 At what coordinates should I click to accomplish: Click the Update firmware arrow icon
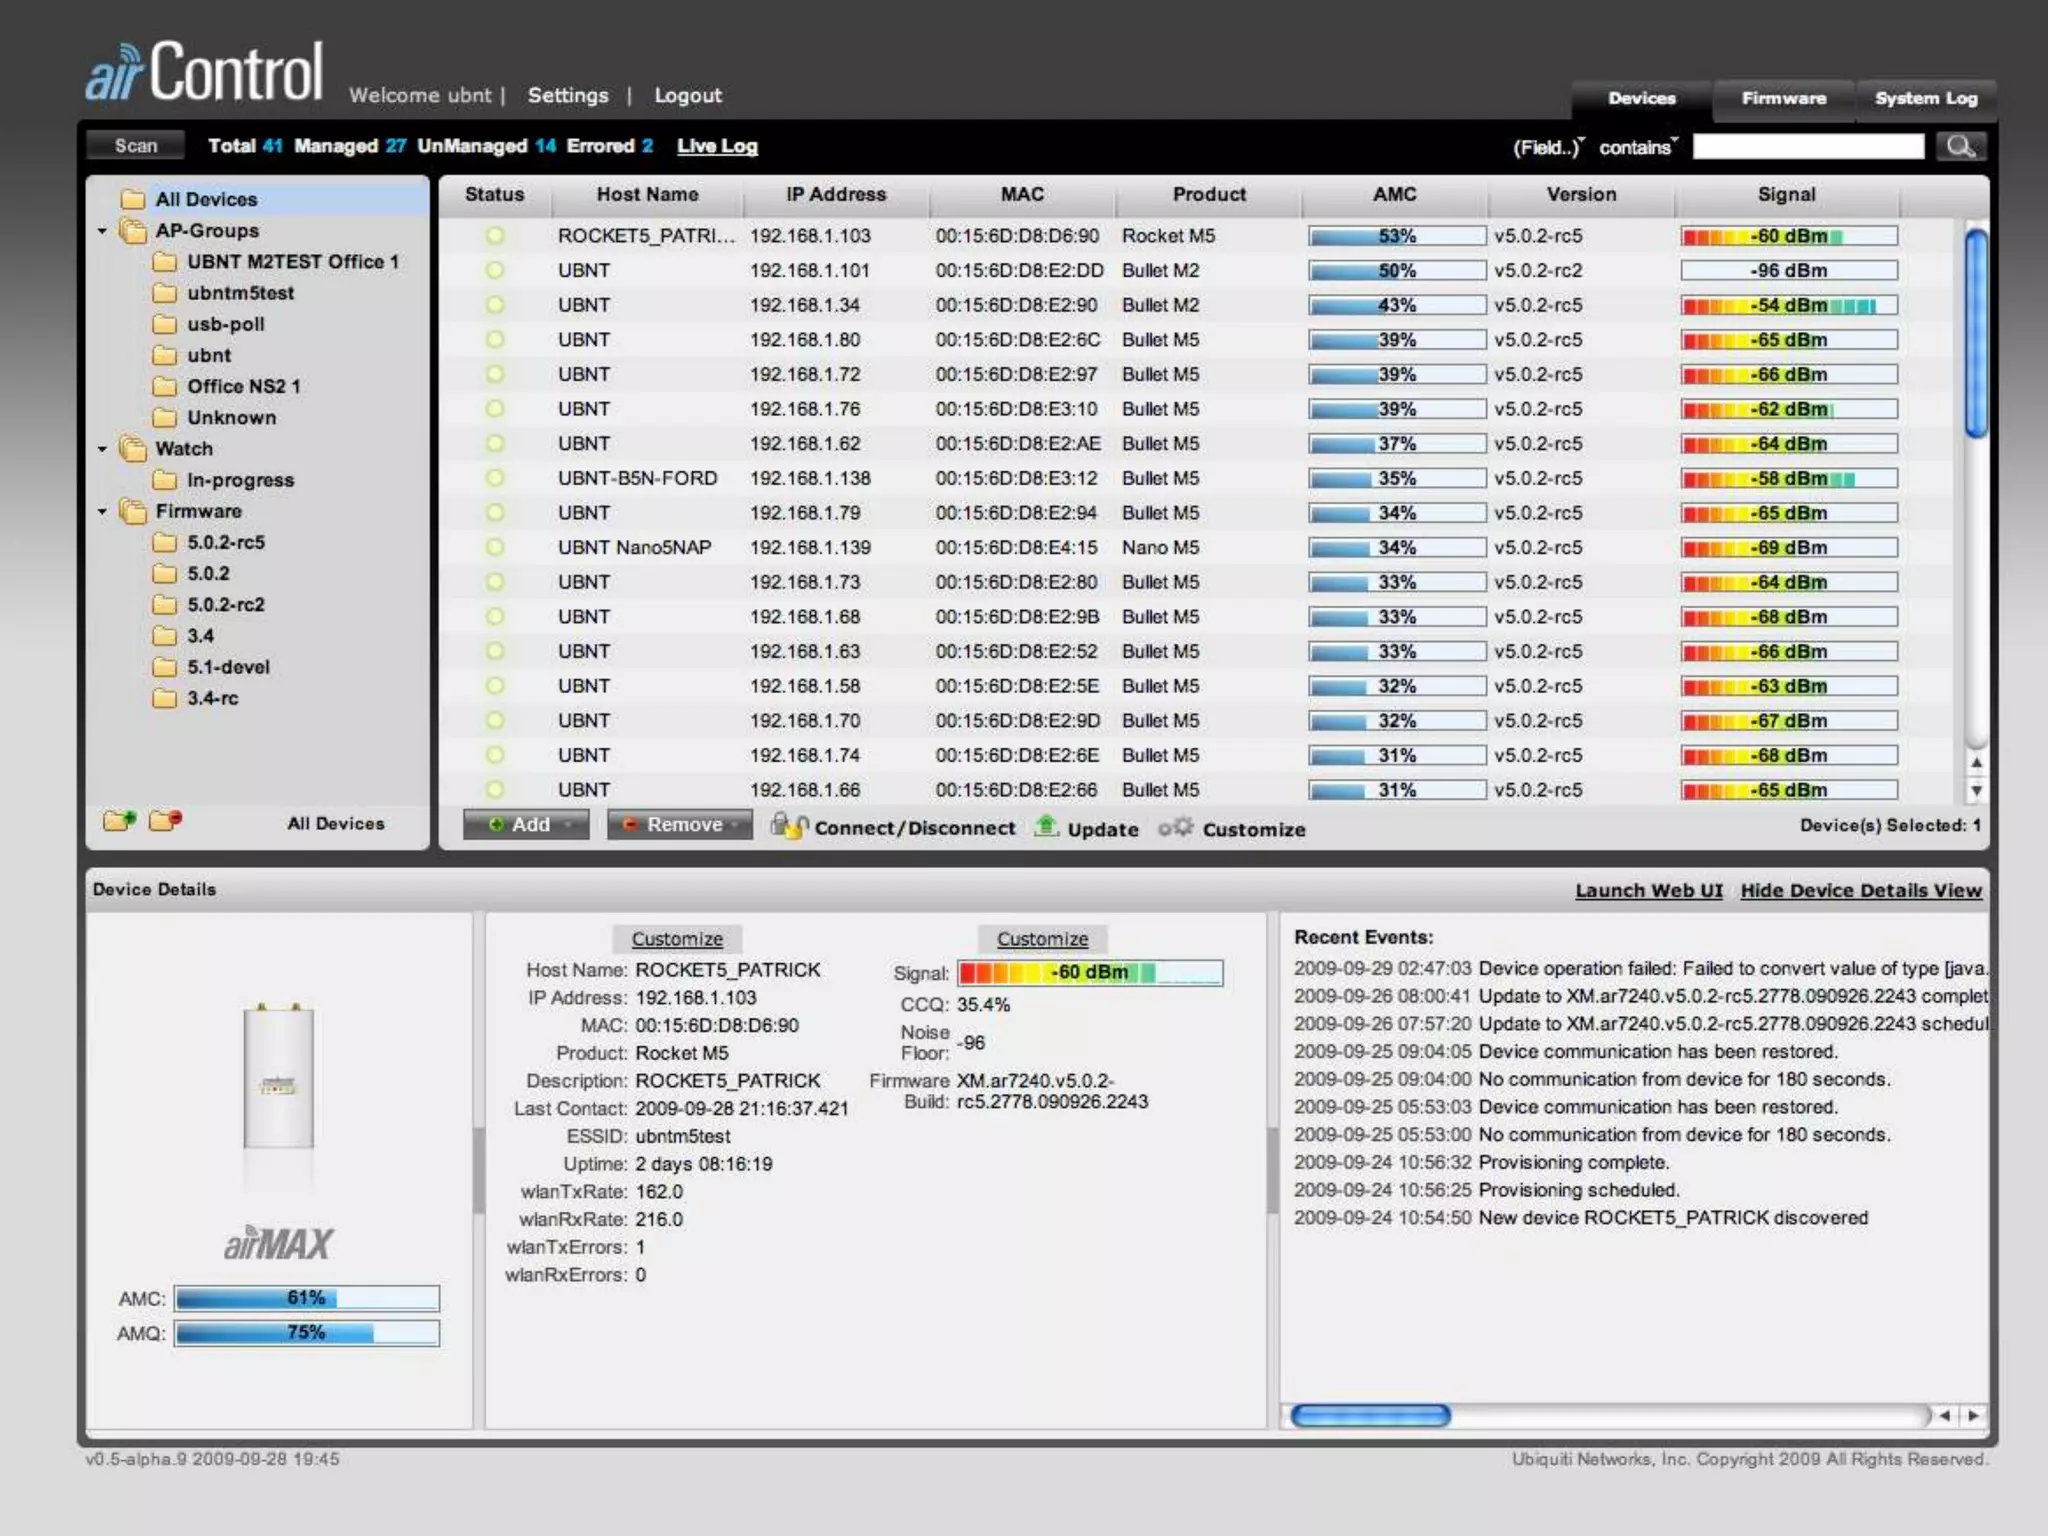(1046, 826)
